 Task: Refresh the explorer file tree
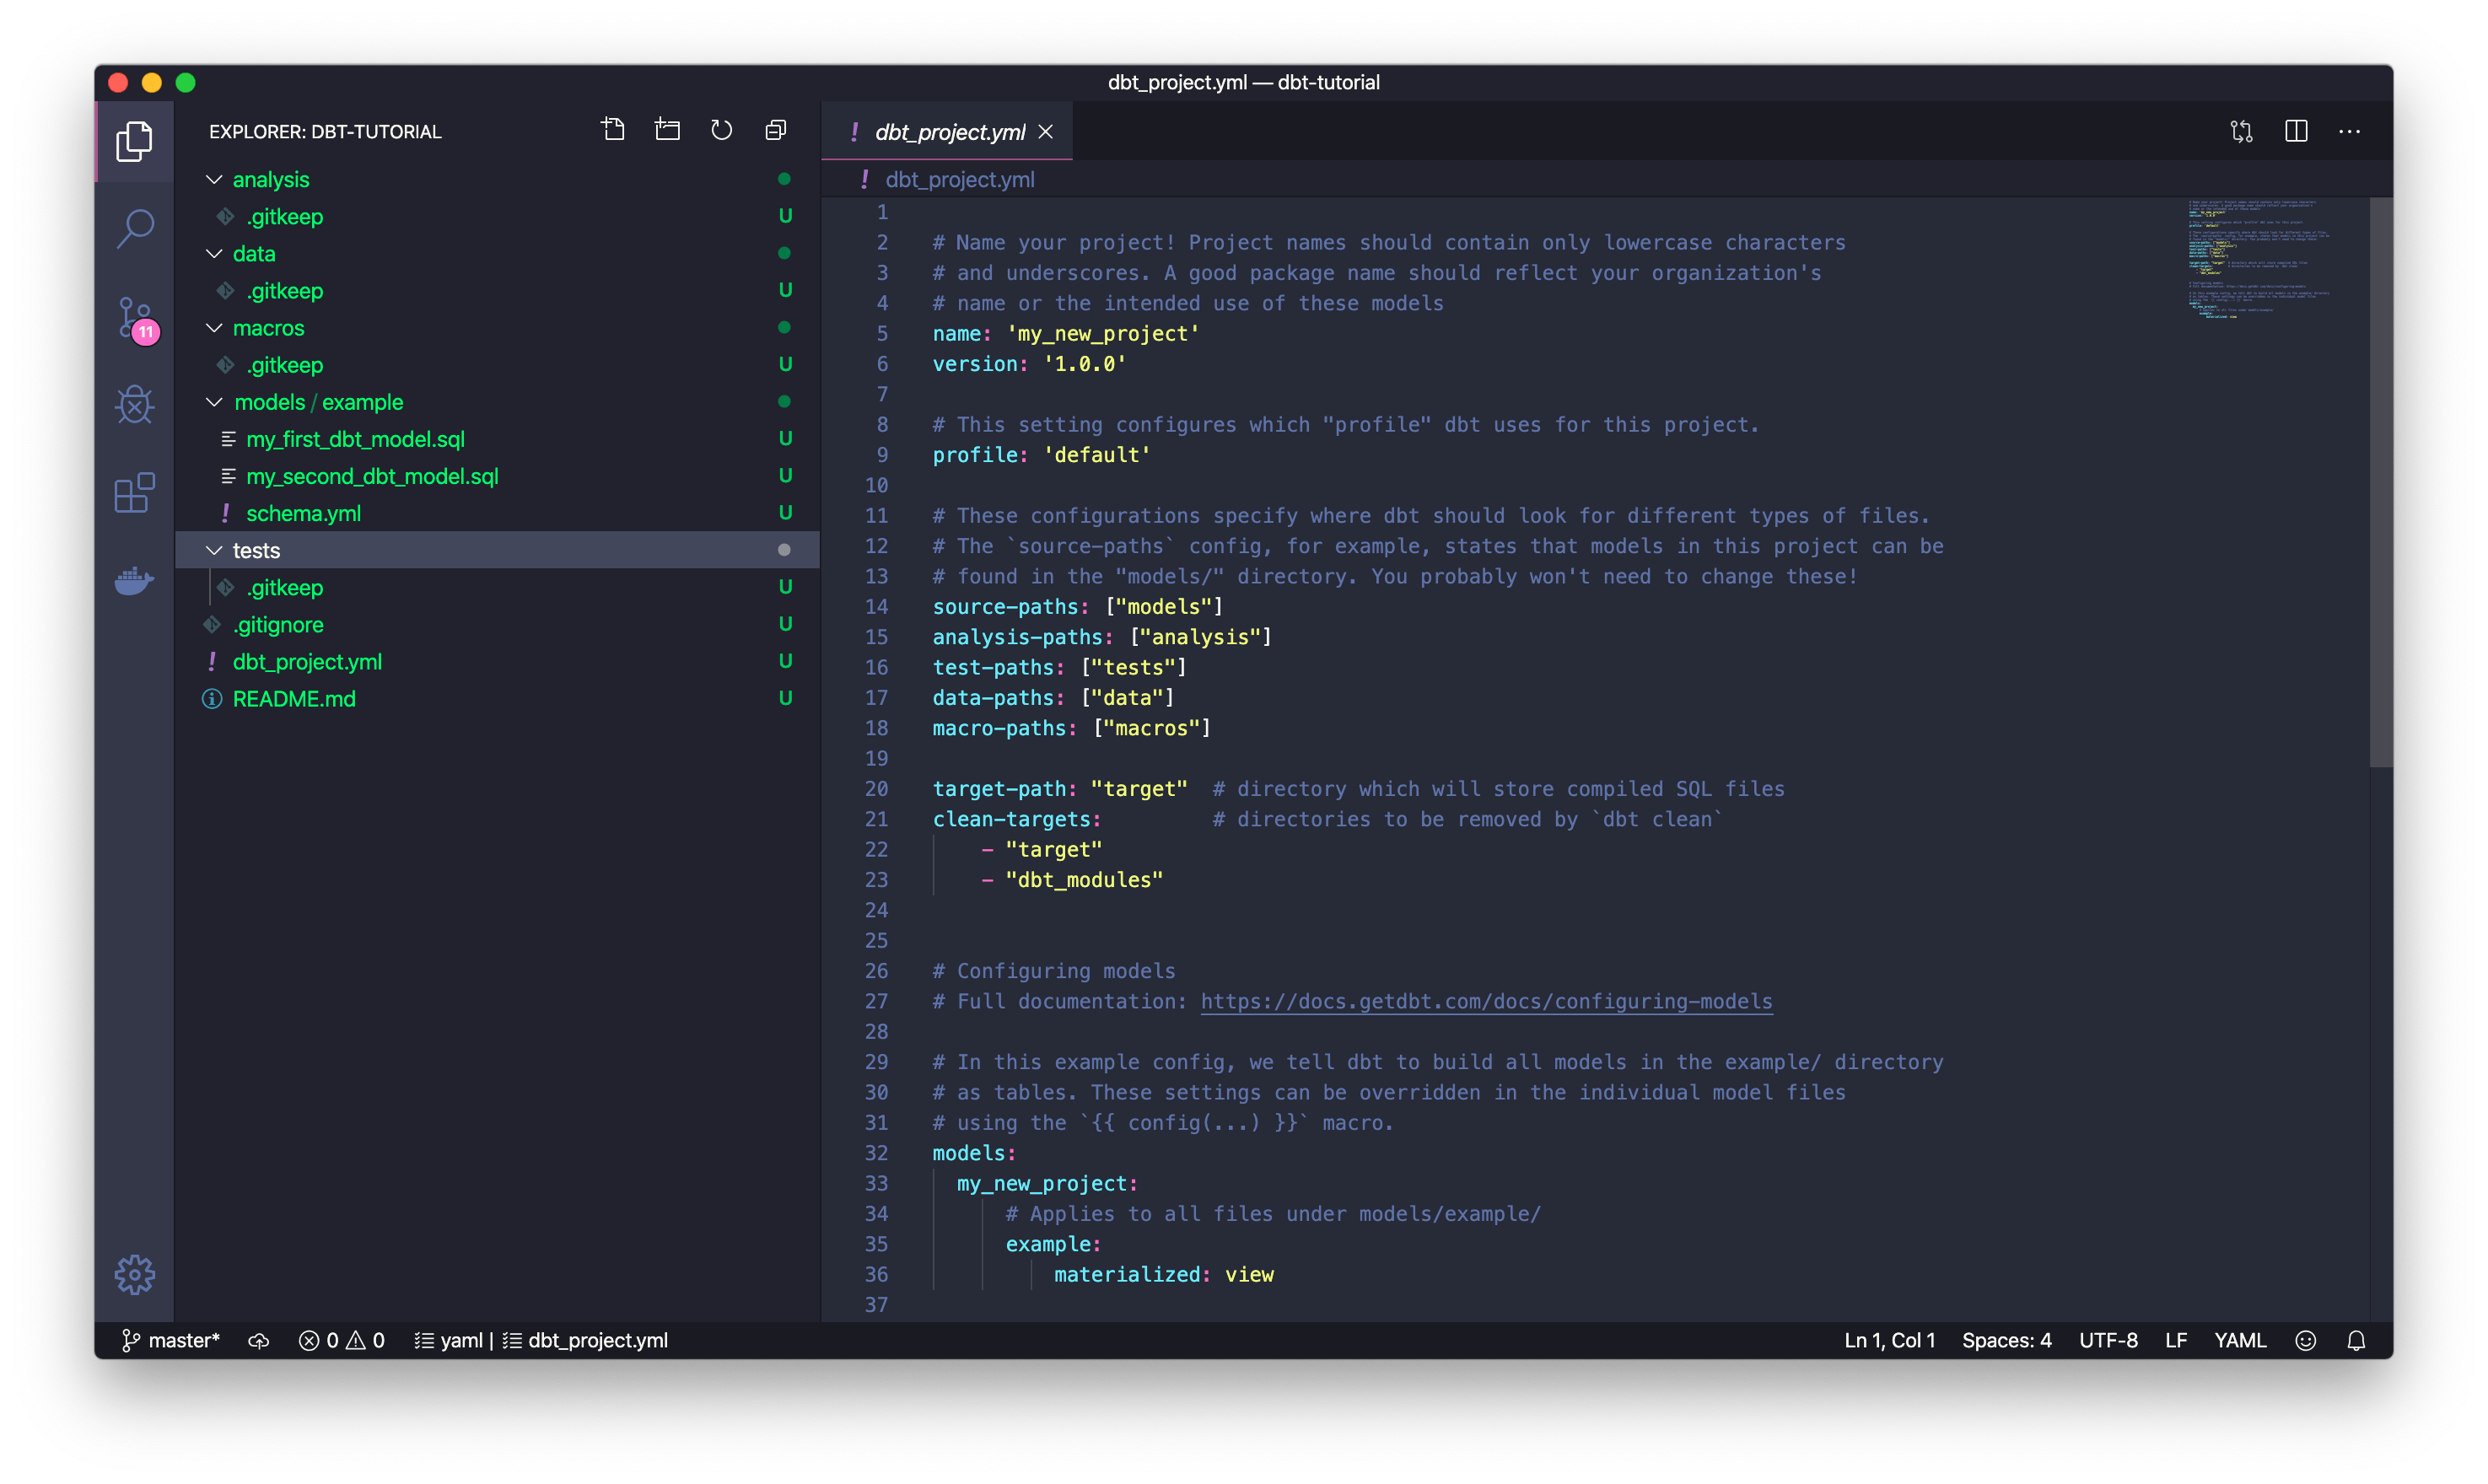[721, 129]
